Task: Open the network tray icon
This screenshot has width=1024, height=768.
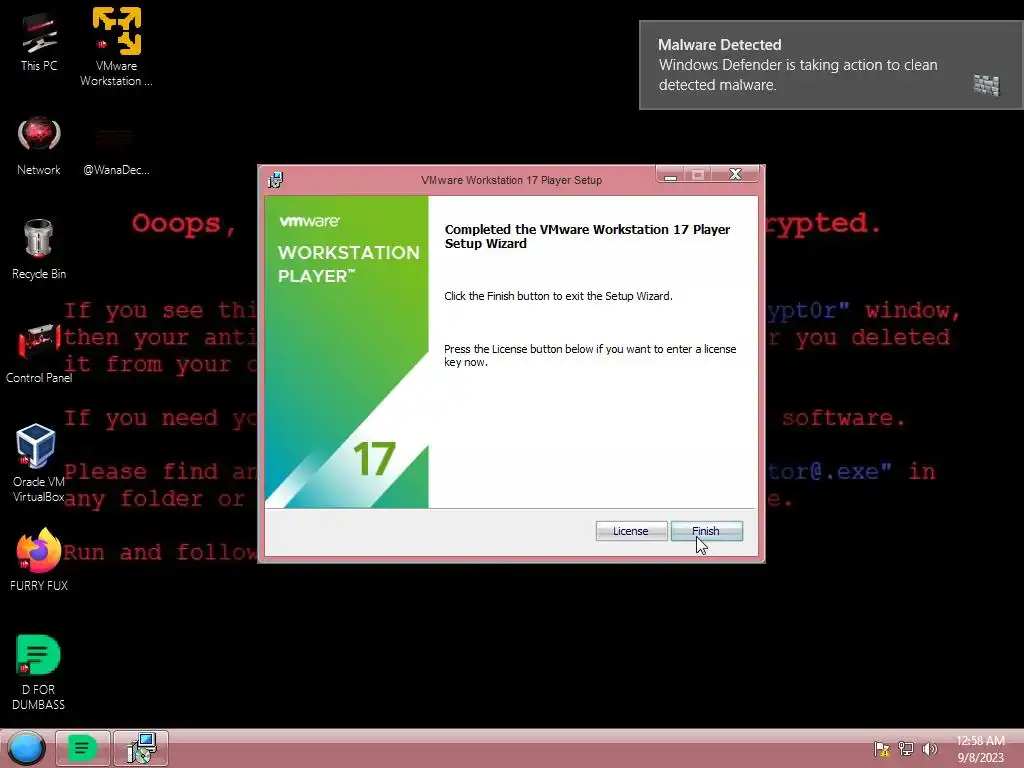Action: click(x=906, y=749)
